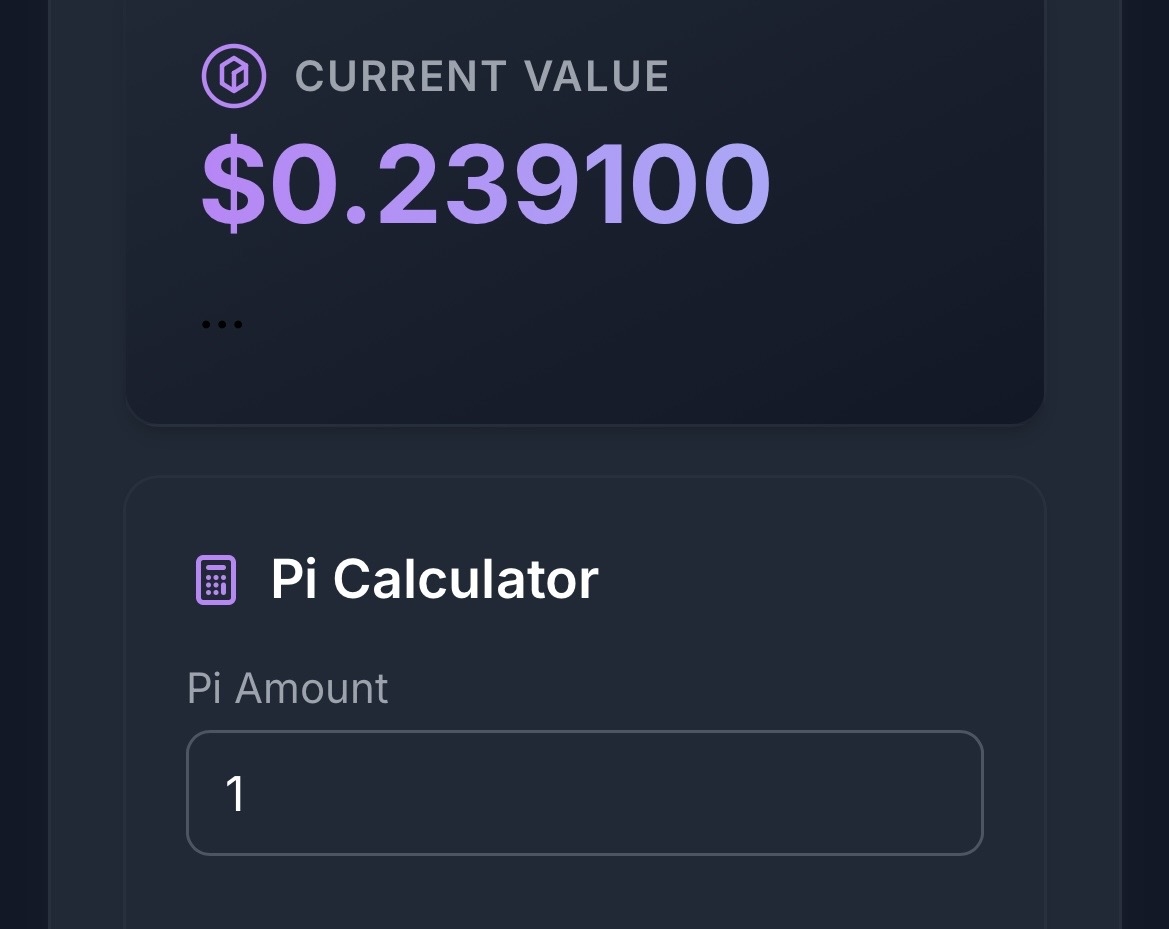Screen dimensions: 1169x929
Task: Click the Pi Calculator heading
Action: coord(434,579)
